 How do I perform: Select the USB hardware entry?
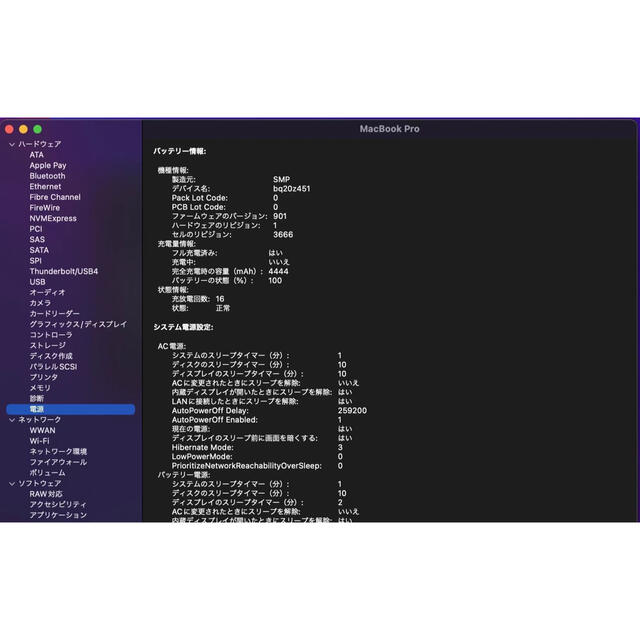coord(38,282)
